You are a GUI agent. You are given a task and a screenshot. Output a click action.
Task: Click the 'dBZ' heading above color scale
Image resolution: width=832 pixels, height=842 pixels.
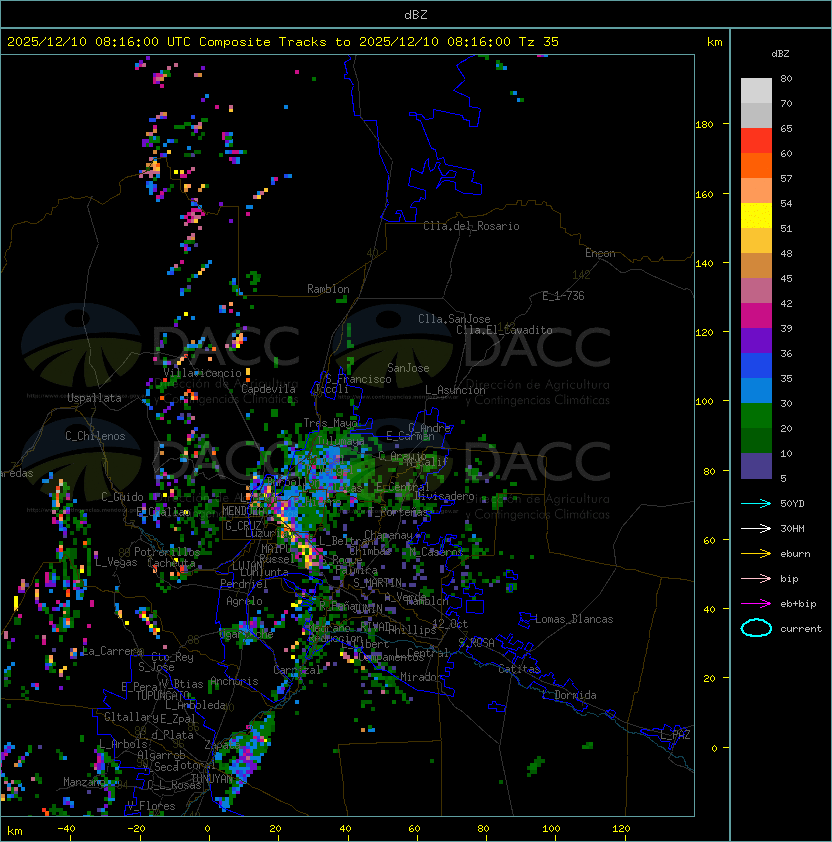click(x=780, y=54)
